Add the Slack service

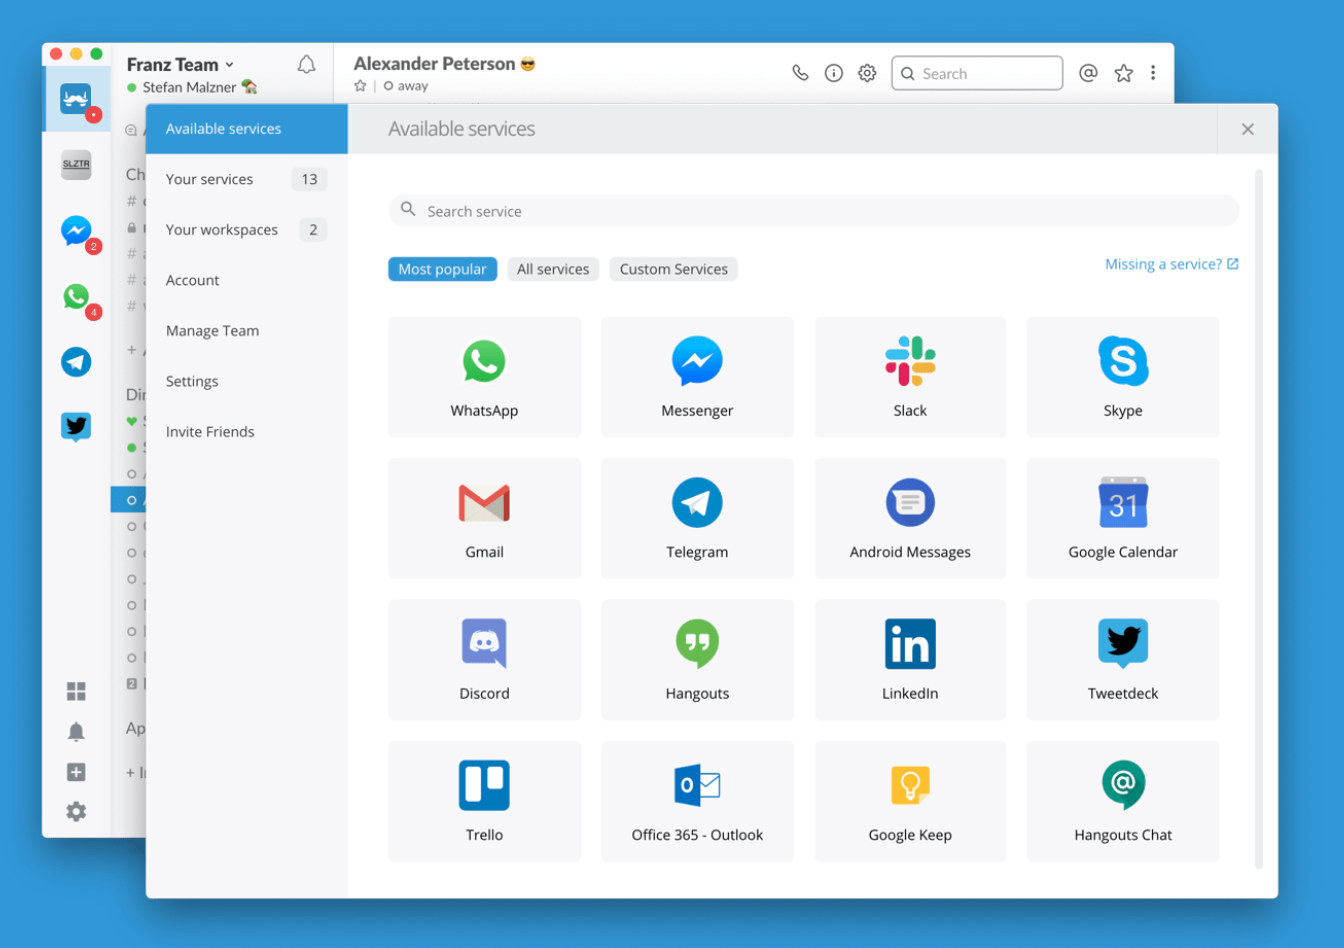910,377
